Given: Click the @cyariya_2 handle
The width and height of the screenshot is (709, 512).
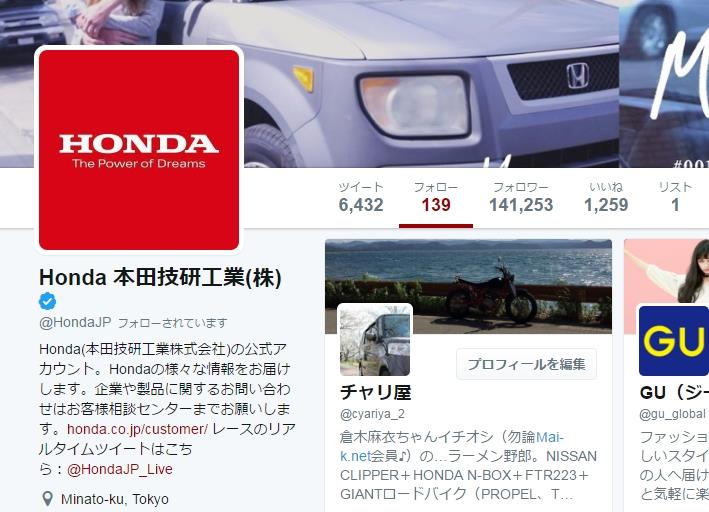Looking at the screenshot, I should (372, 414).
